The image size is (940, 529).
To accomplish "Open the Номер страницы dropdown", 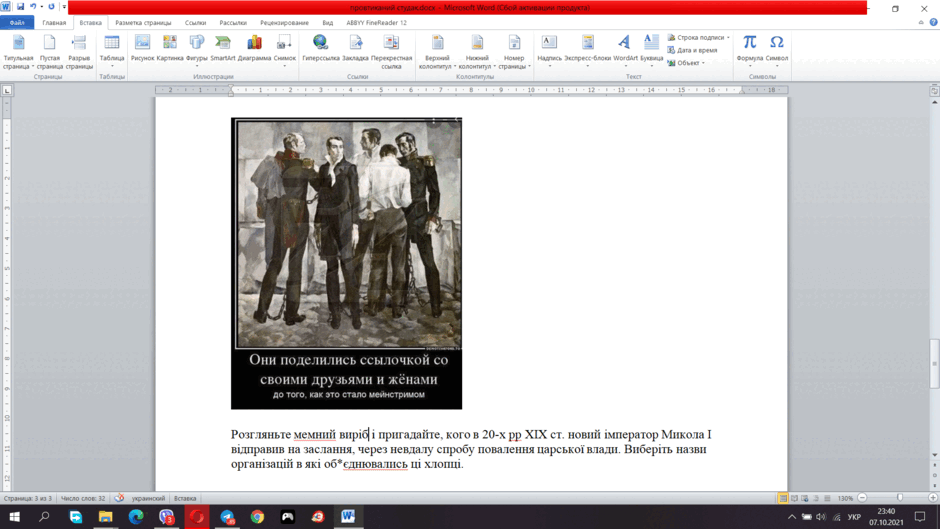I will (514, 52).
